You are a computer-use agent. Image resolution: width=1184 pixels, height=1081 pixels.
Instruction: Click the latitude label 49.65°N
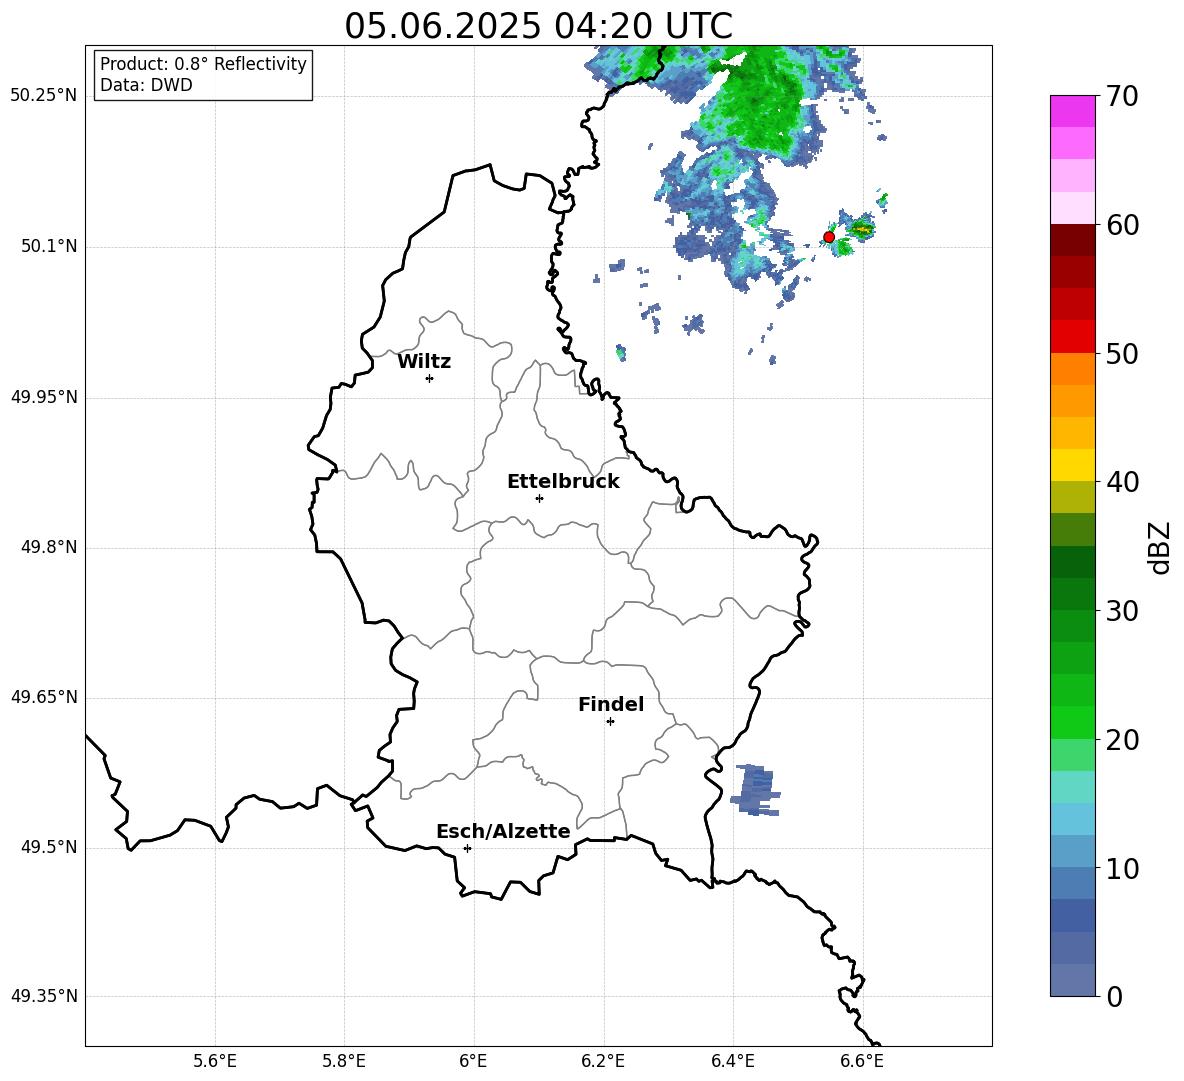click(x=44, y=697)
